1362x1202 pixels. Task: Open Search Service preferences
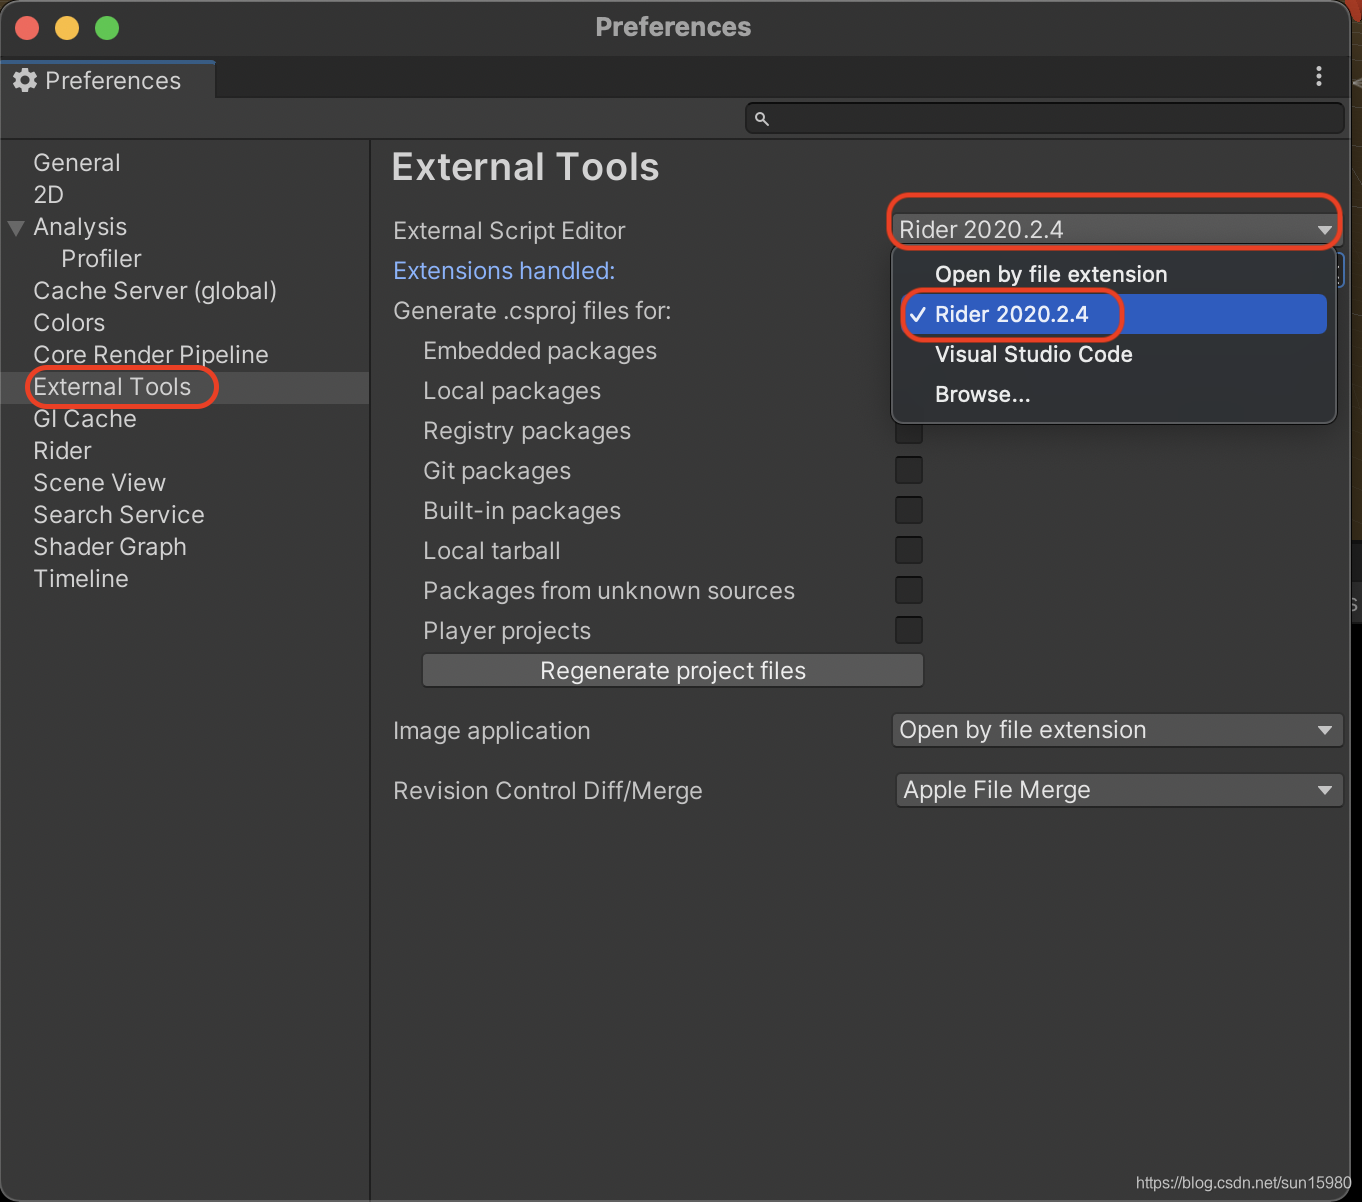(x=119, y=515)
